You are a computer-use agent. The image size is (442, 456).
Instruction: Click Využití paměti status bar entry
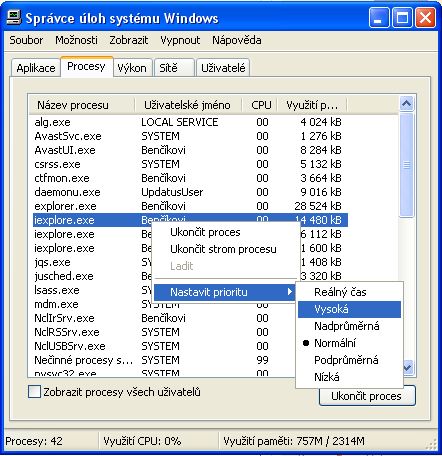294,441
